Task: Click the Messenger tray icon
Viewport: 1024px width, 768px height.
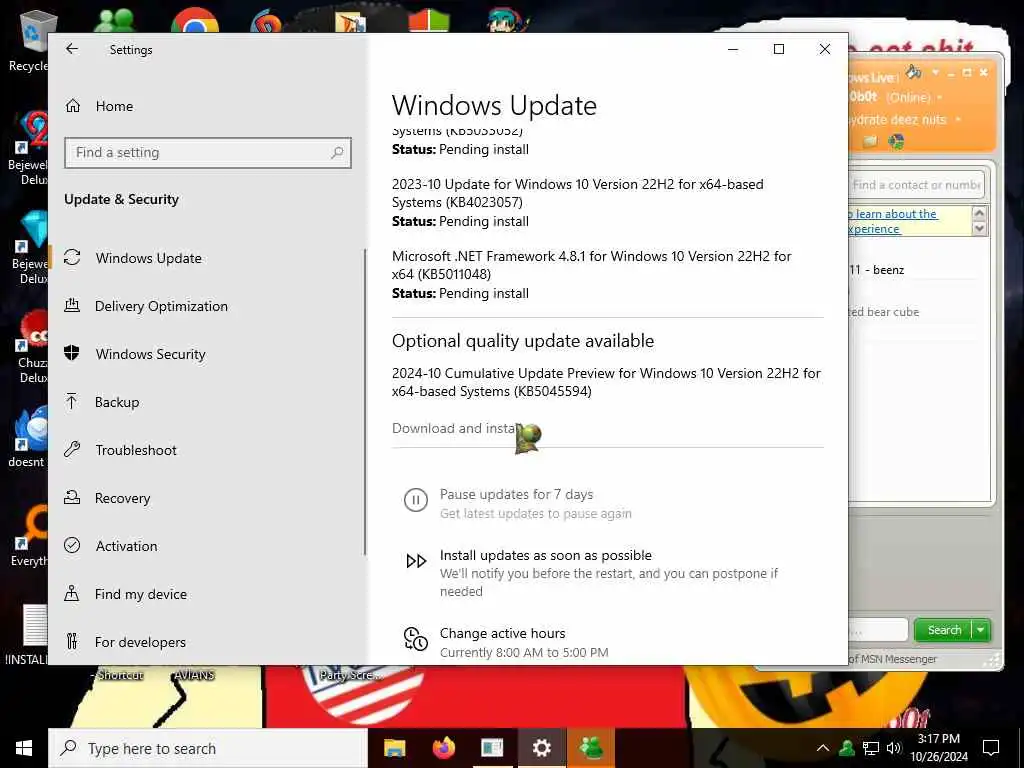Action: coord(847,748)
